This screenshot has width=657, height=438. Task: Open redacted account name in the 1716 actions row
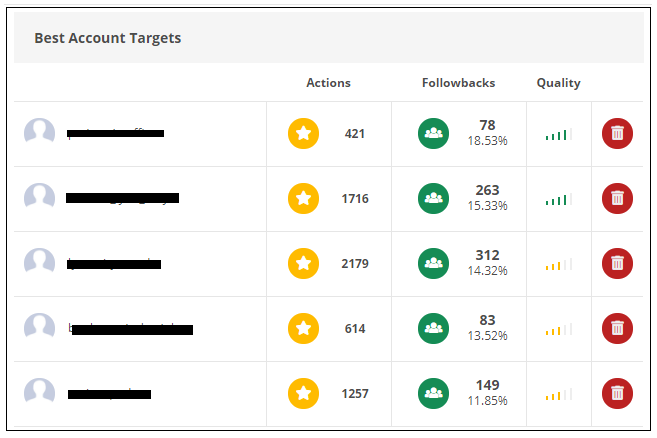(x=122, y=198)
